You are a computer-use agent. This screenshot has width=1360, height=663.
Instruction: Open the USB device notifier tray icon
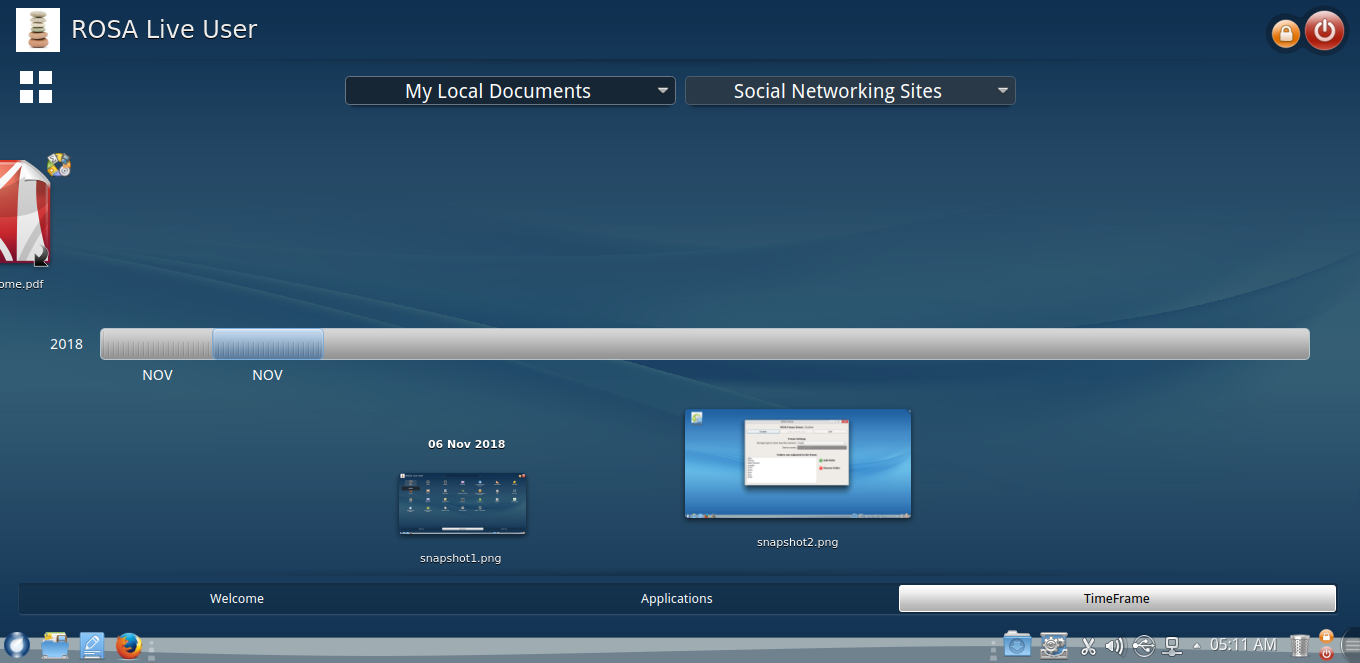point(1144,647)
